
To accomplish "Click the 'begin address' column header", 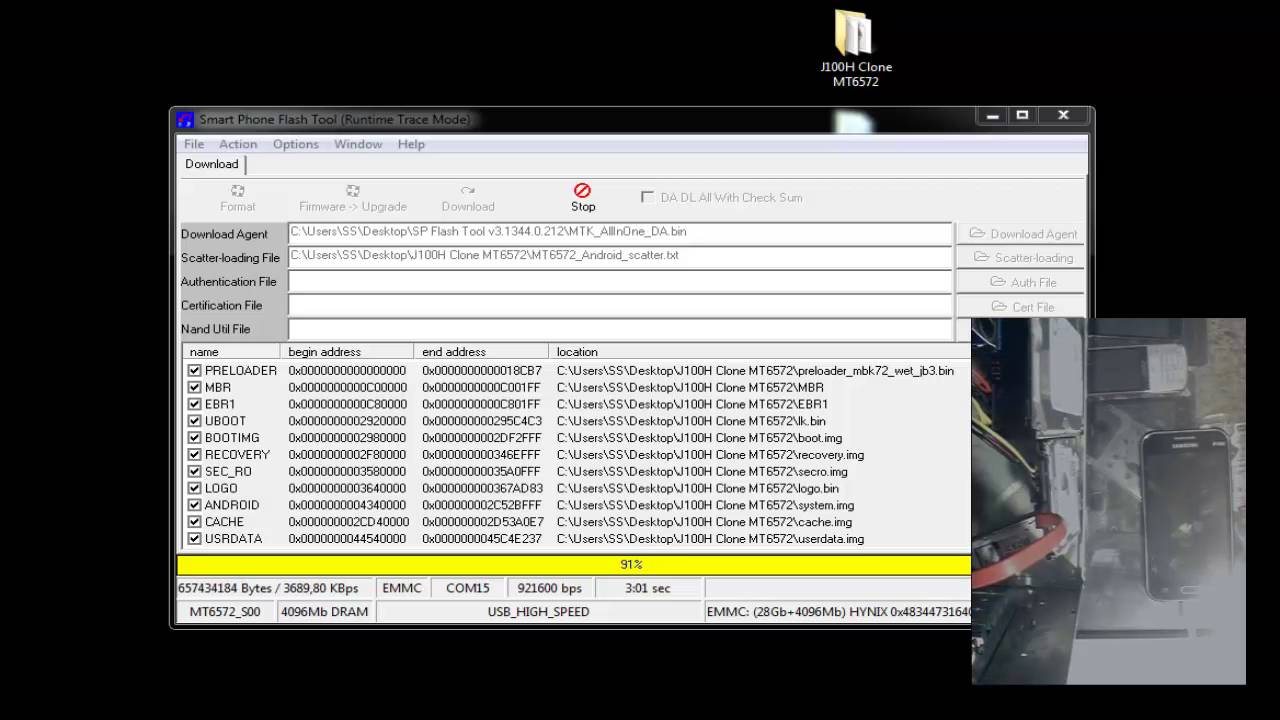I will [347, 352].
